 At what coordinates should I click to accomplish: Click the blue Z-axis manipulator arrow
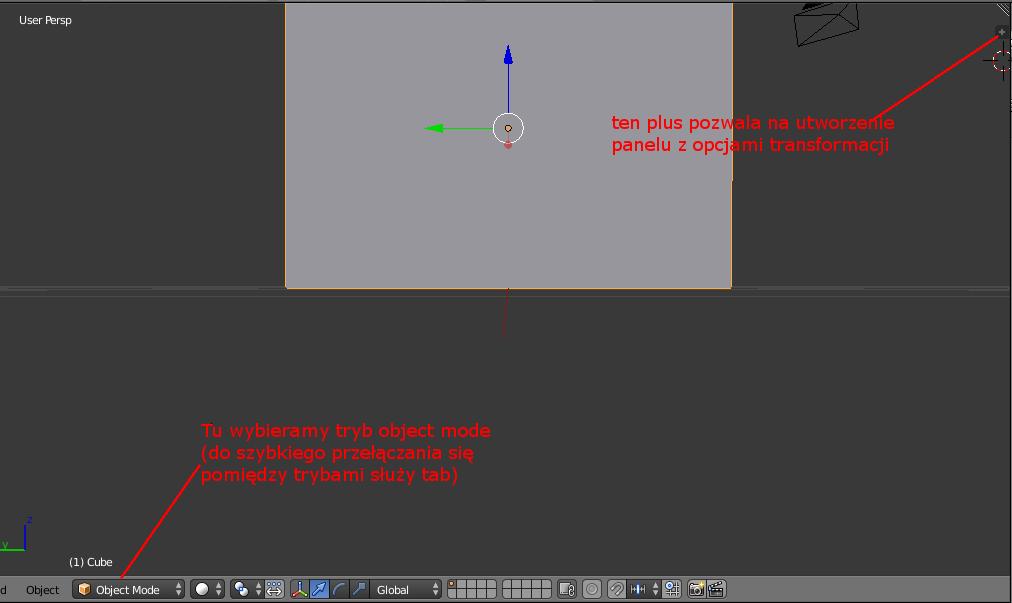[508, 56]
